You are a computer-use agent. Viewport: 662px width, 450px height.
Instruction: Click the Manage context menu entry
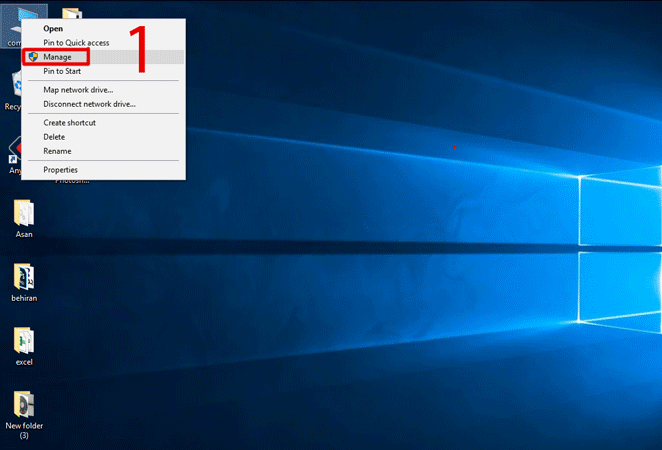pyautogui.click(x=57, y=57)
